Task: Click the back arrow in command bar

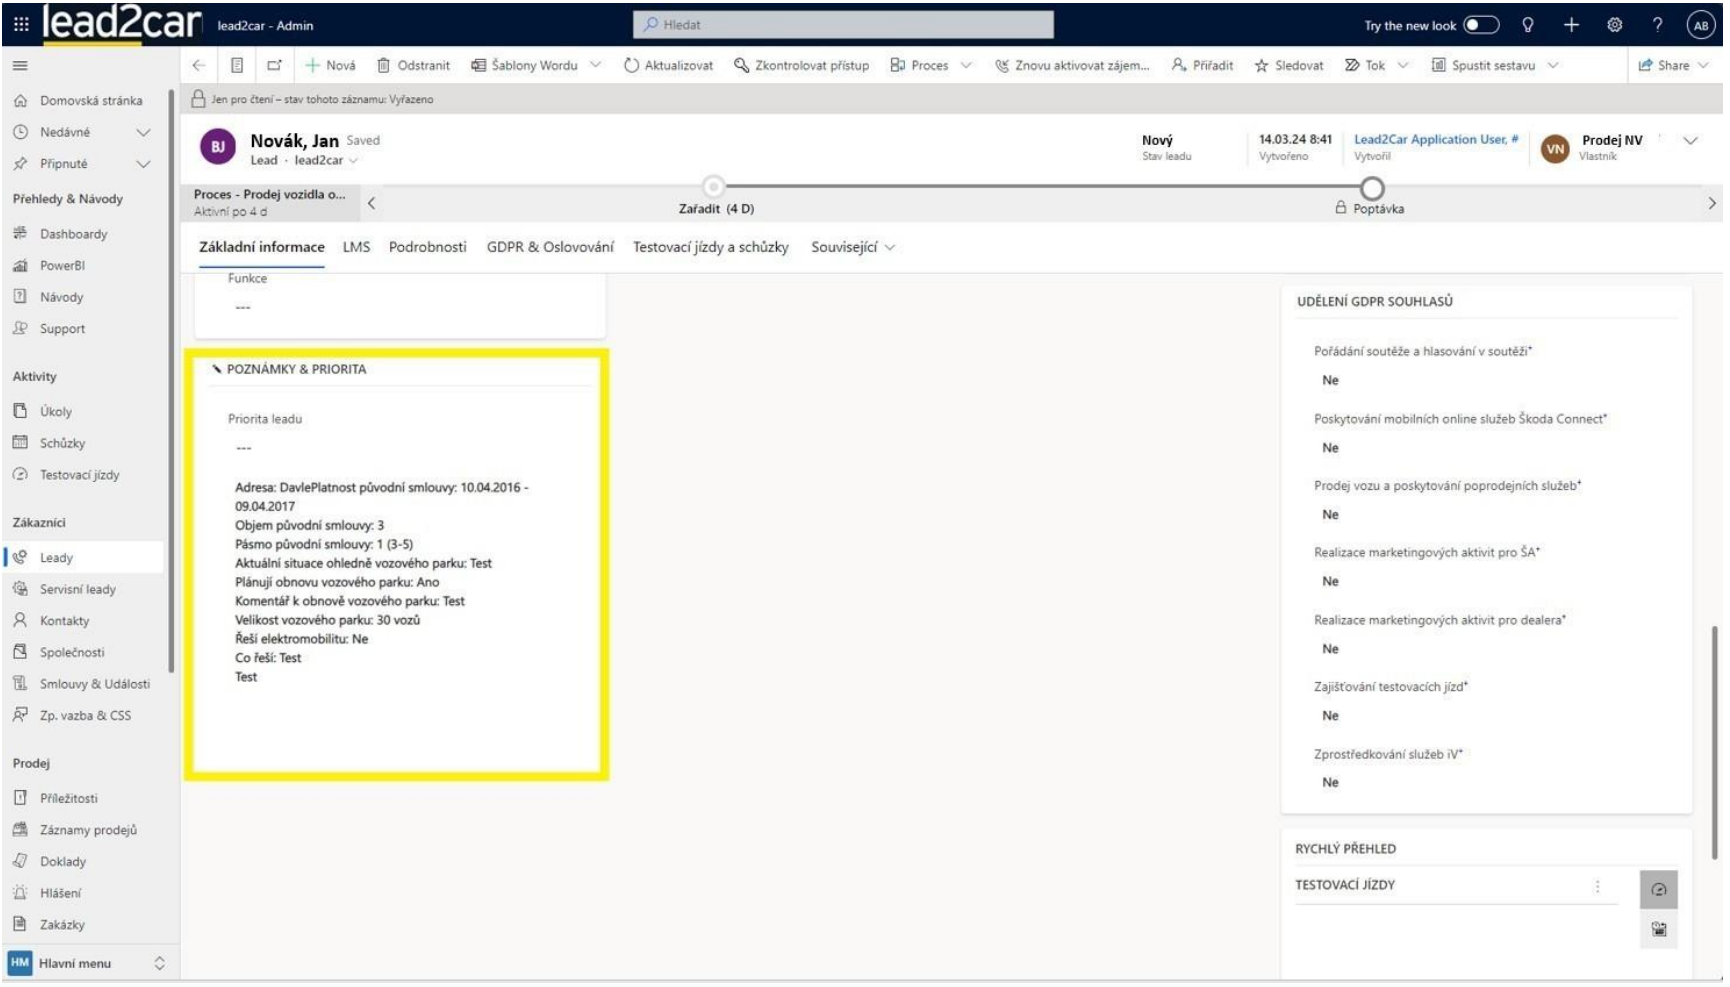Action: pos(199,65)
